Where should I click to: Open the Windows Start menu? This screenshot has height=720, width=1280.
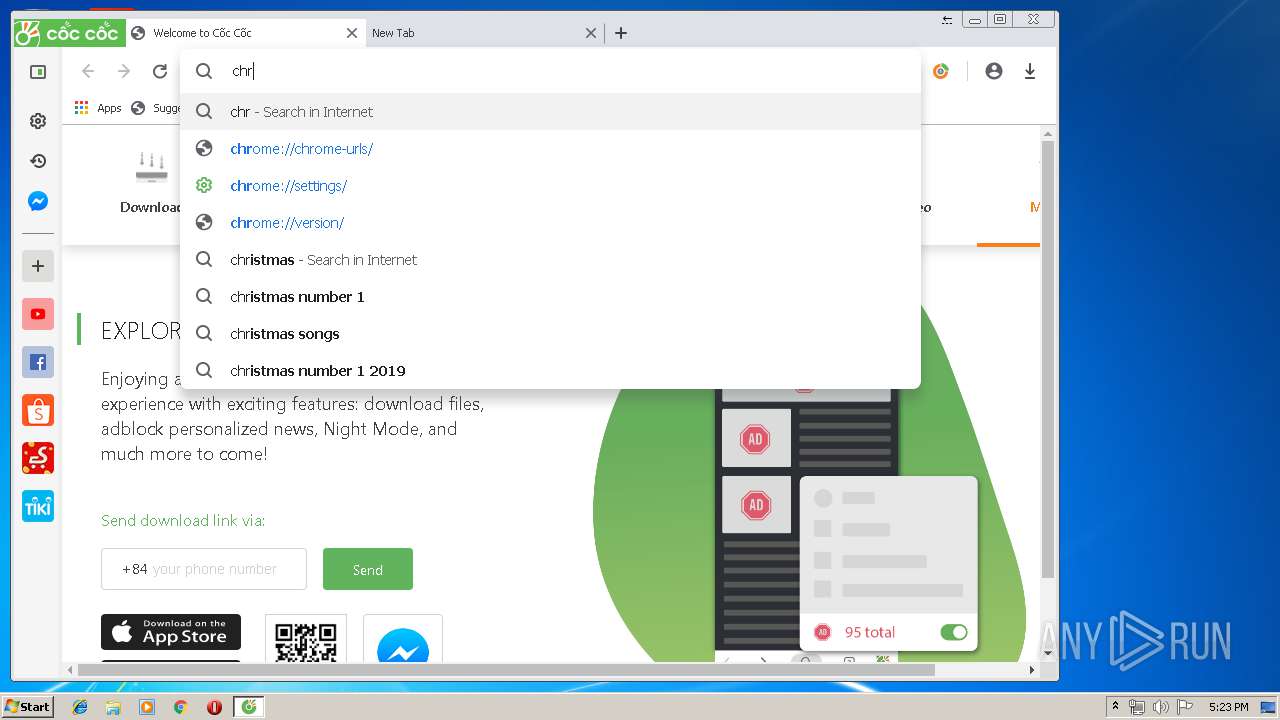[x=27, y=707]
